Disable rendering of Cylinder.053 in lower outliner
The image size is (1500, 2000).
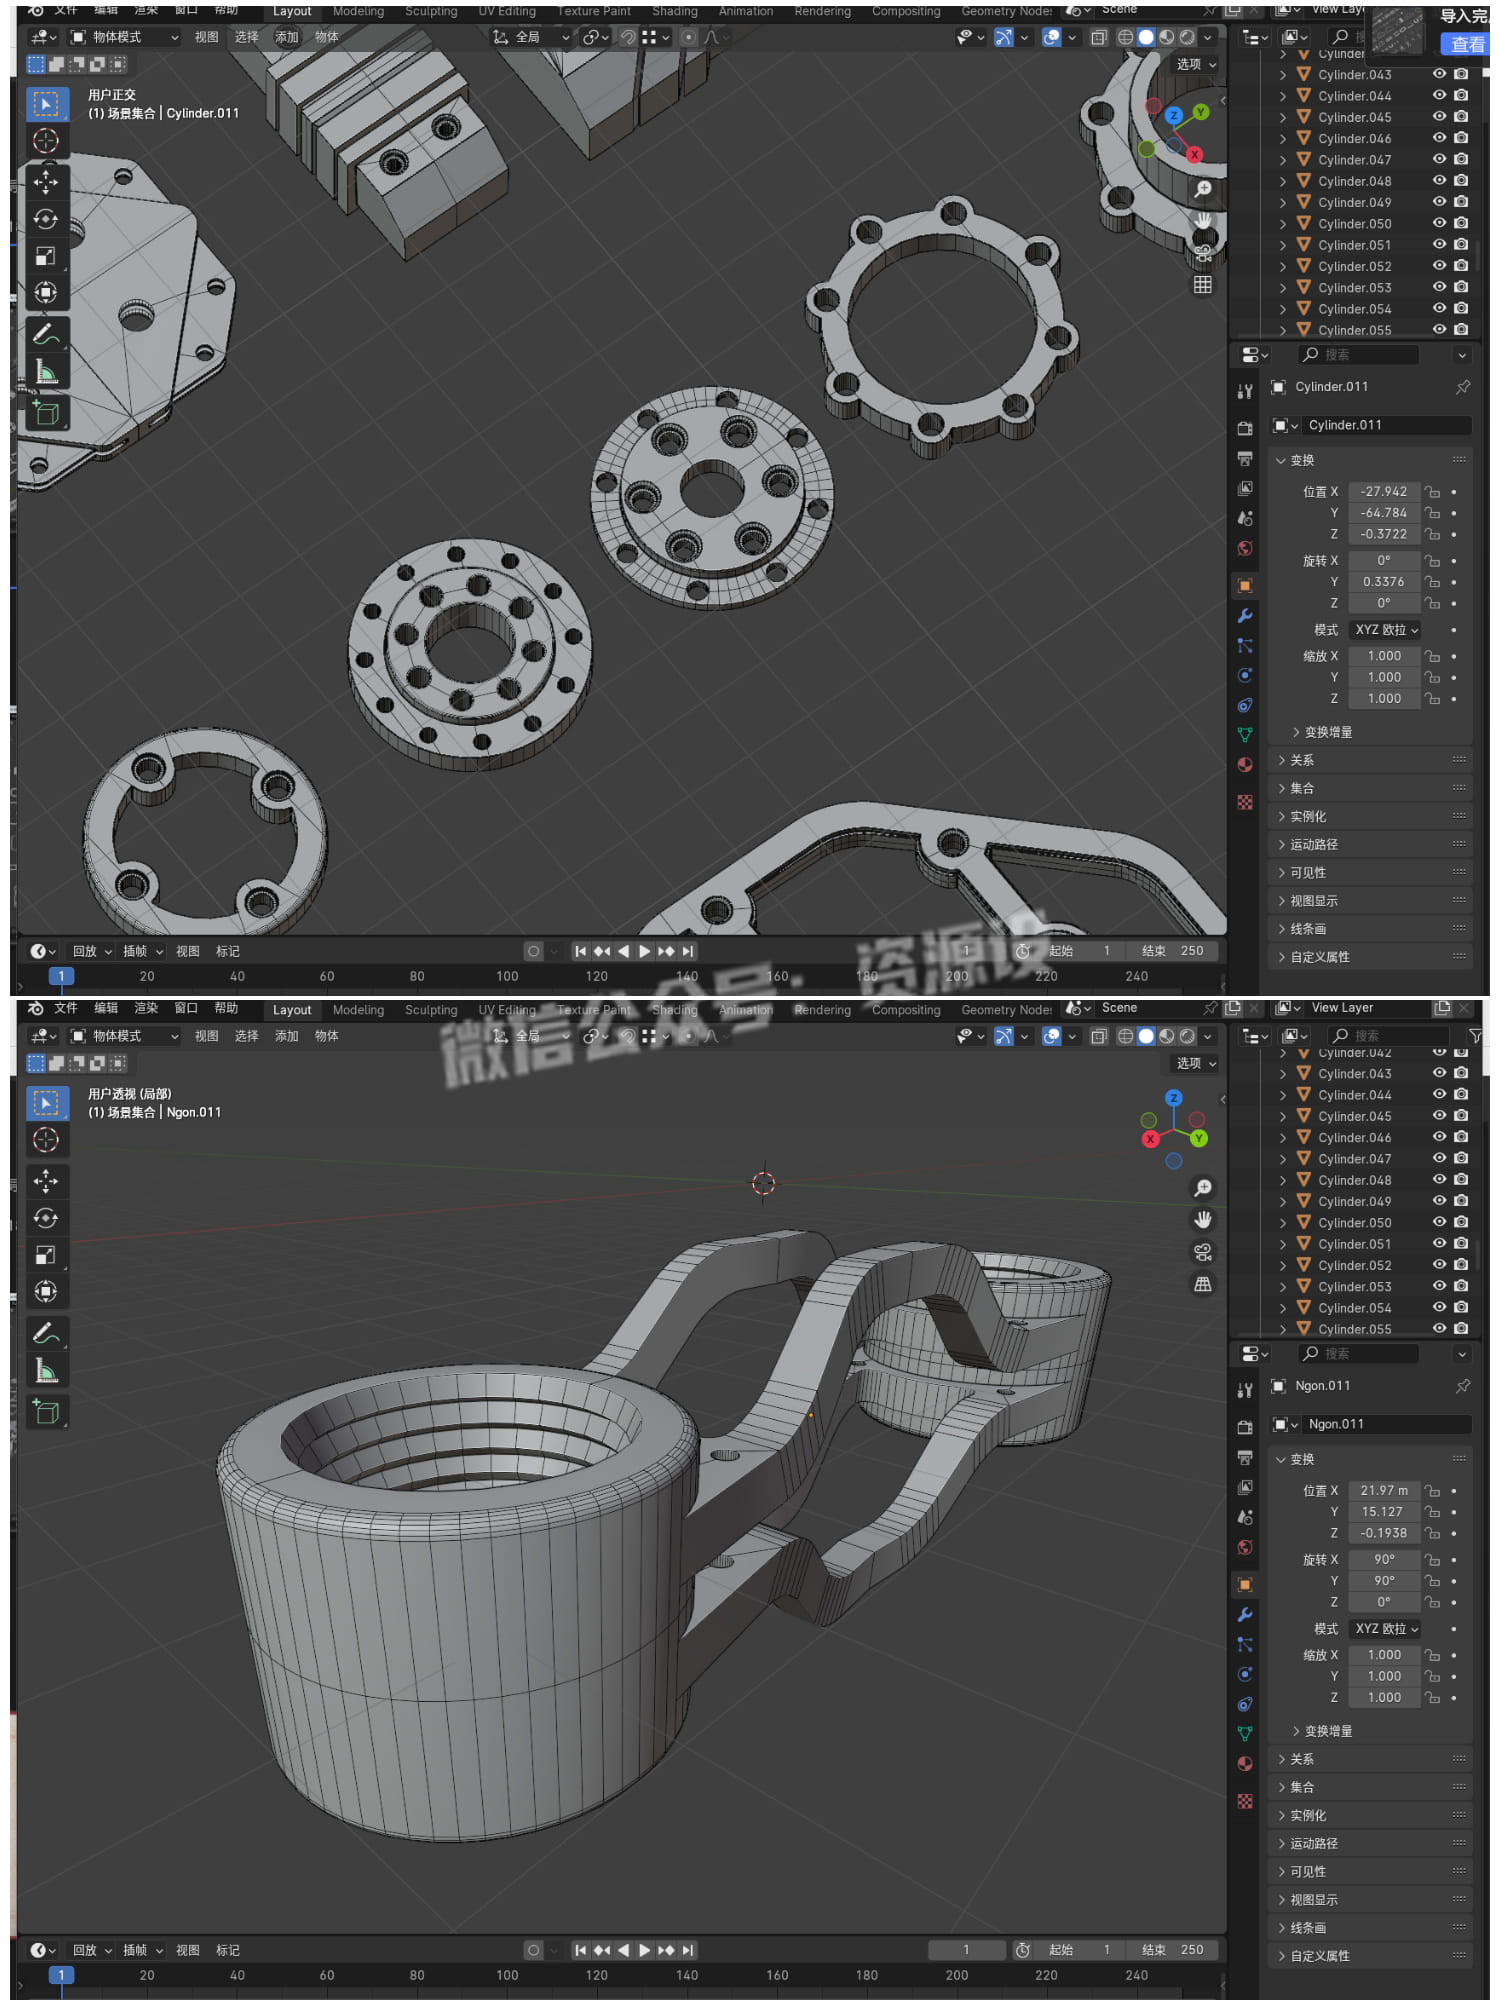(1461, 1286)
